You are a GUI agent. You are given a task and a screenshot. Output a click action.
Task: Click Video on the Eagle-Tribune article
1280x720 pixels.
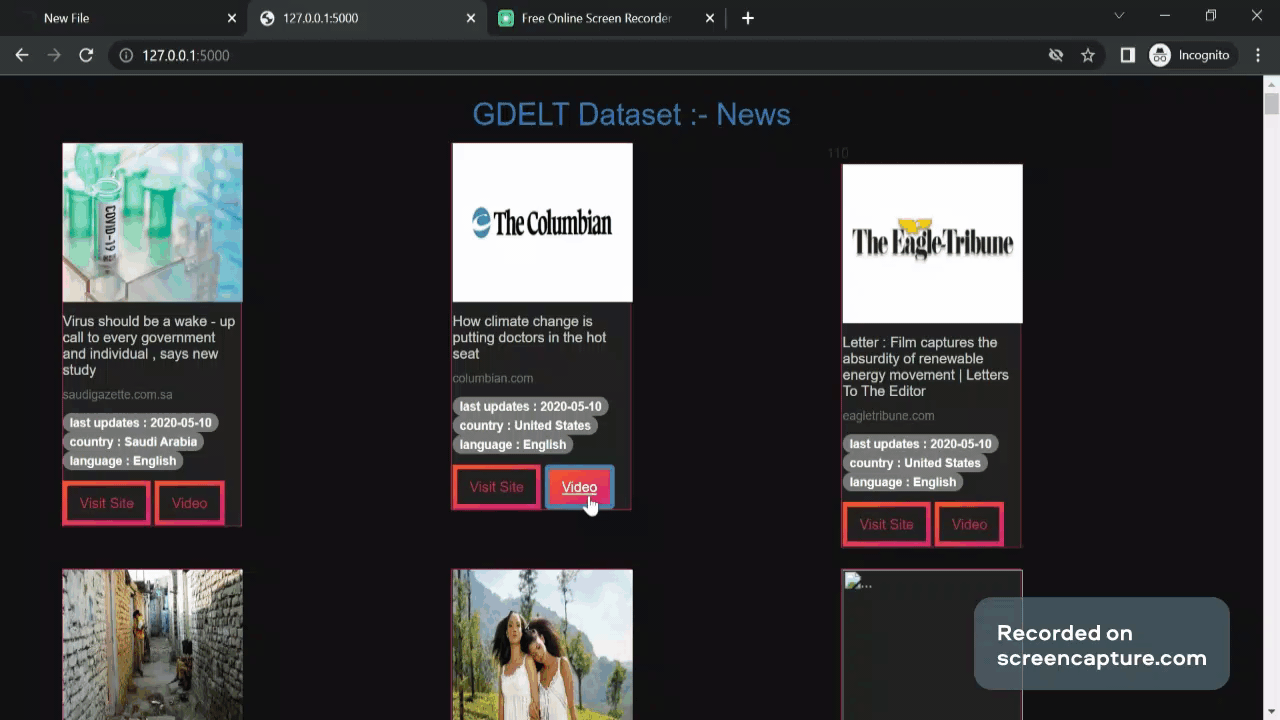pos(968,524)
